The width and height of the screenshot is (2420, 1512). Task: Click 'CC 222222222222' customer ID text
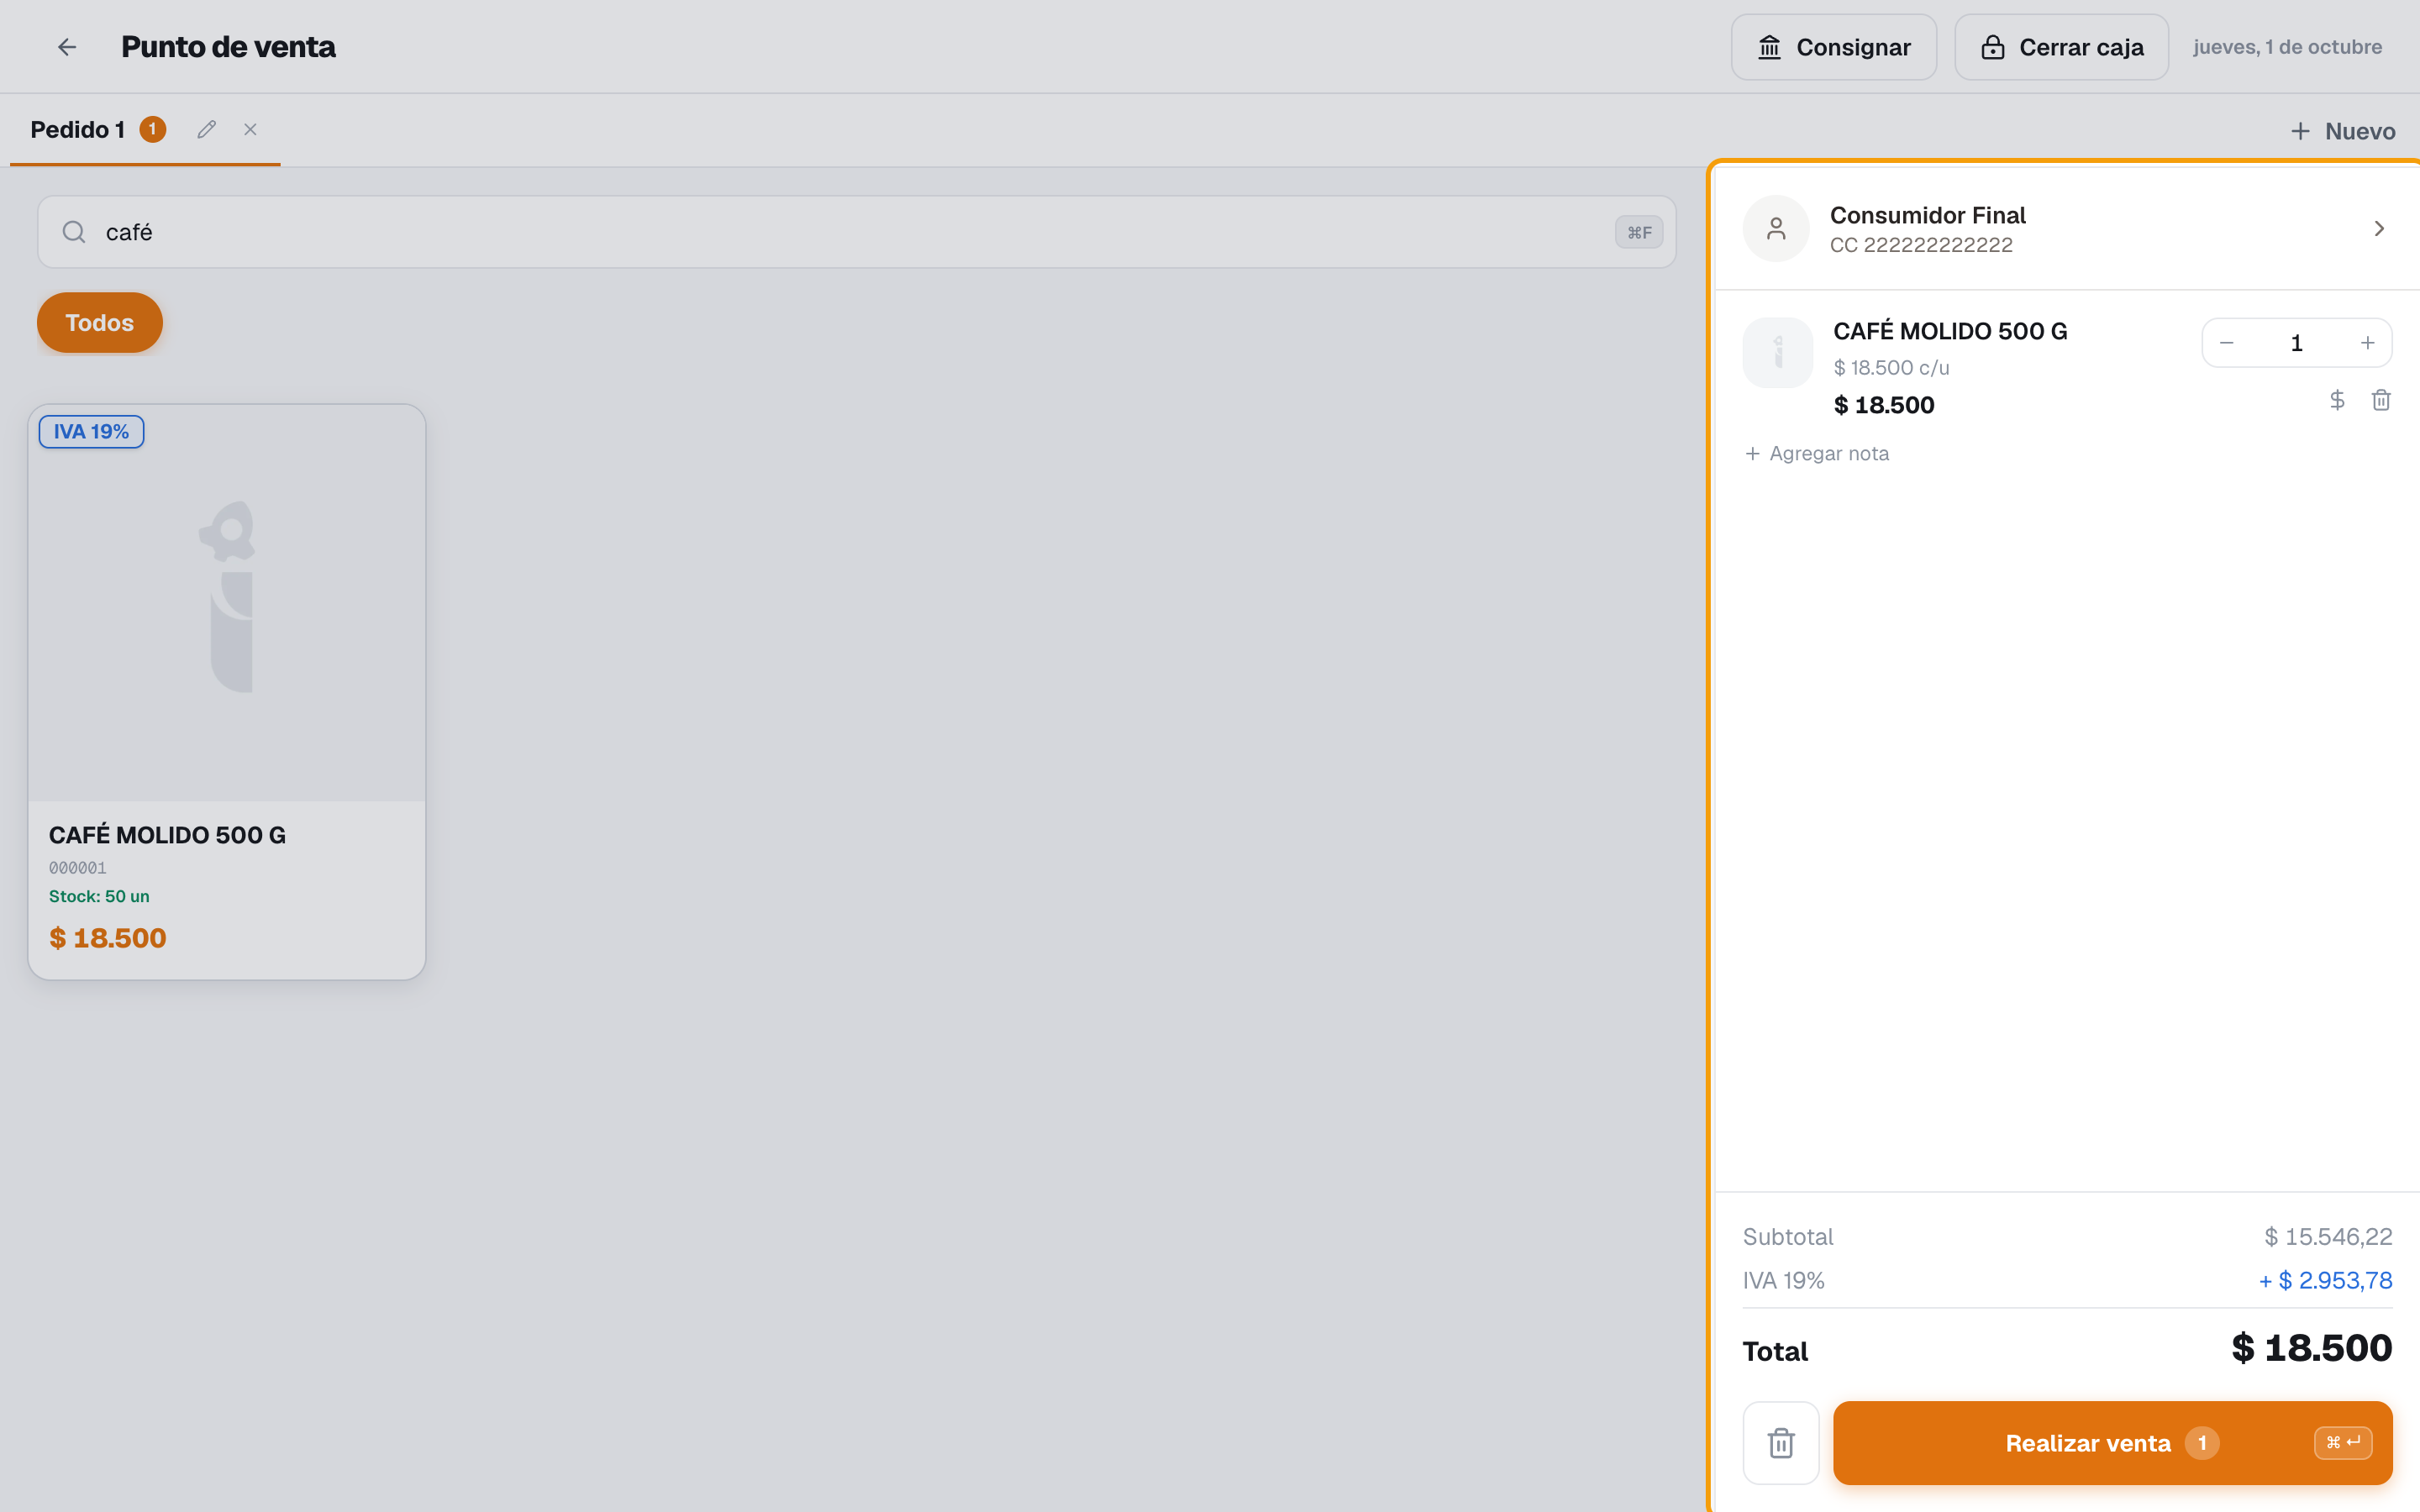coord(1921,245)
